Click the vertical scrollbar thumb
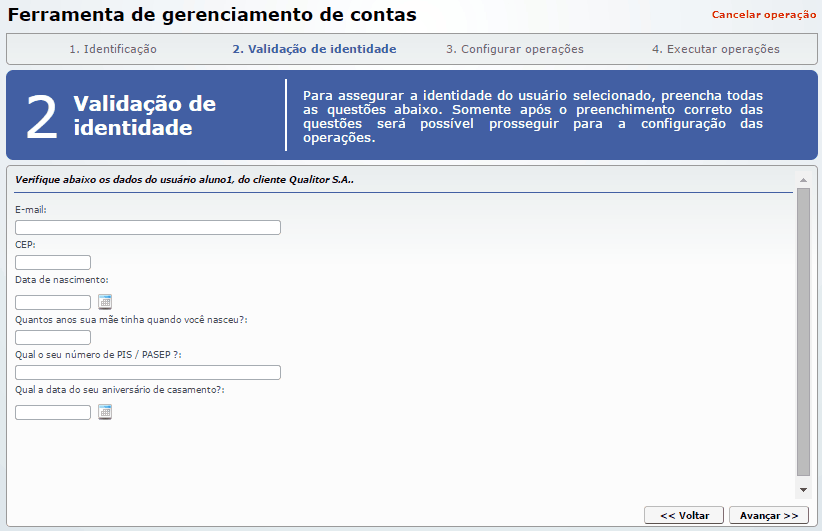The height and width of the screenshot is (531, 822). coord(803,330)
